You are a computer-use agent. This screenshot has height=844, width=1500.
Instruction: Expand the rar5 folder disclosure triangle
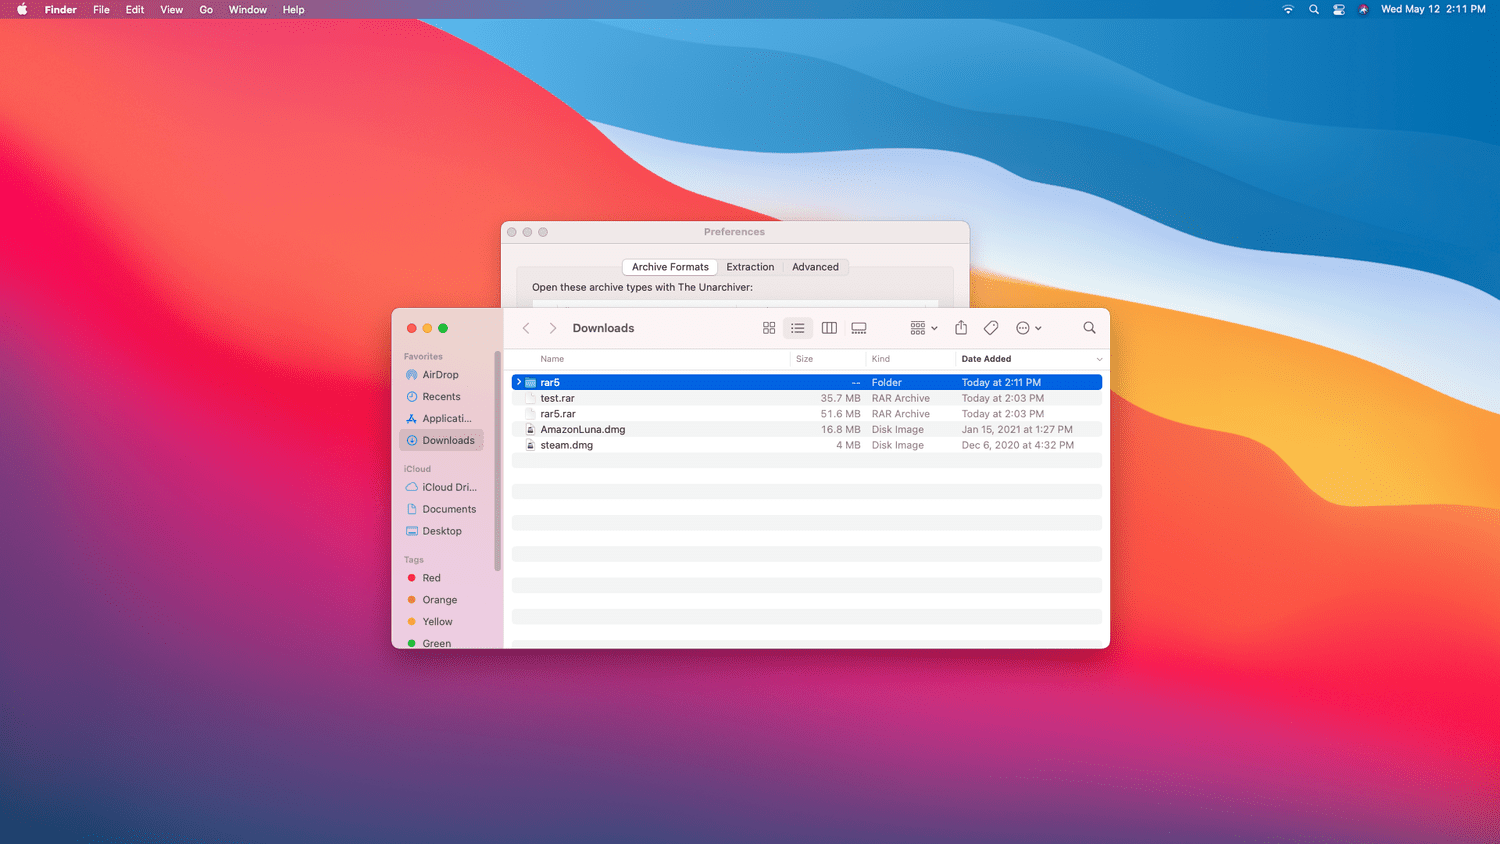[518, 382]
